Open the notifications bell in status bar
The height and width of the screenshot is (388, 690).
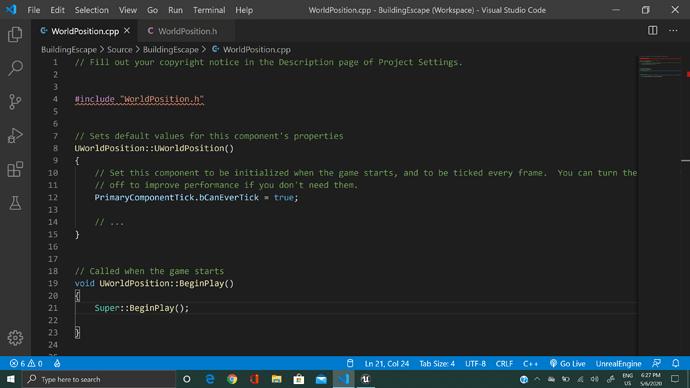coord(675,363)
